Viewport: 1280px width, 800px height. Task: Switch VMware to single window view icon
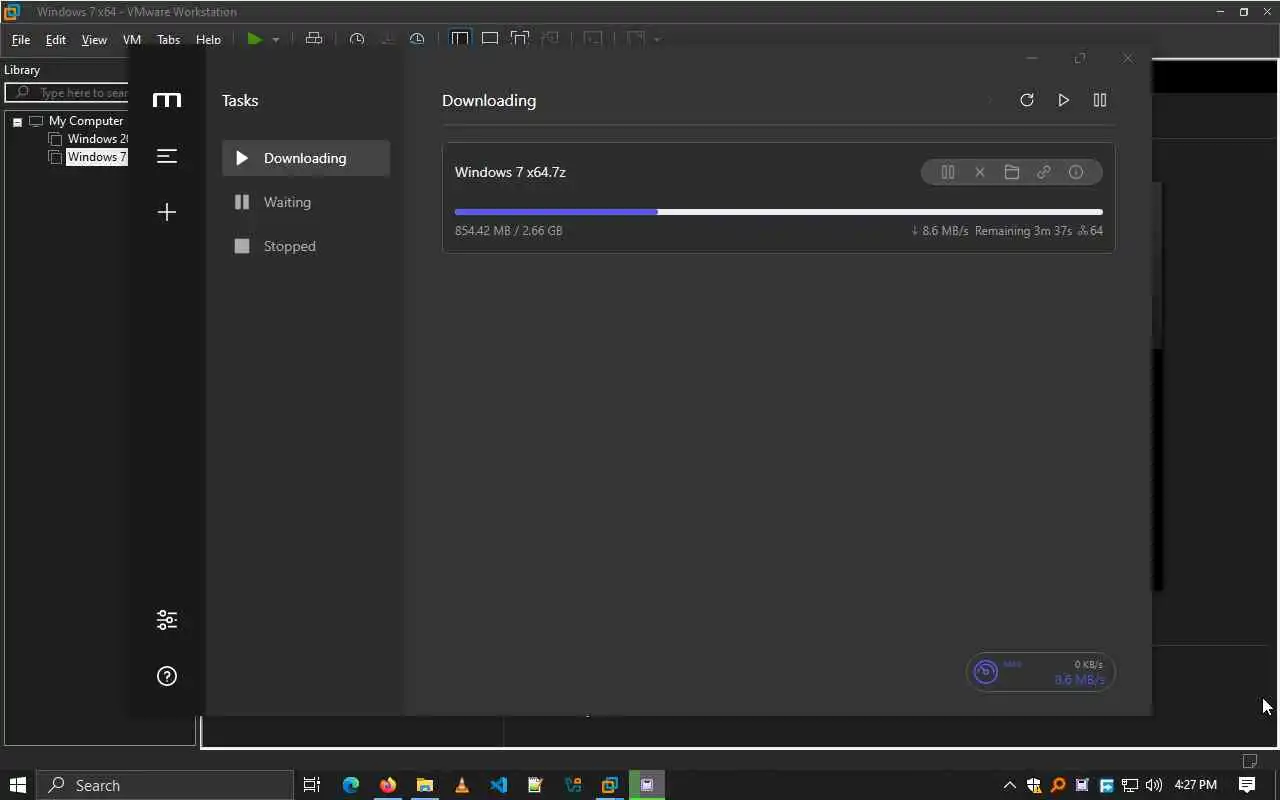click(490, 39)
